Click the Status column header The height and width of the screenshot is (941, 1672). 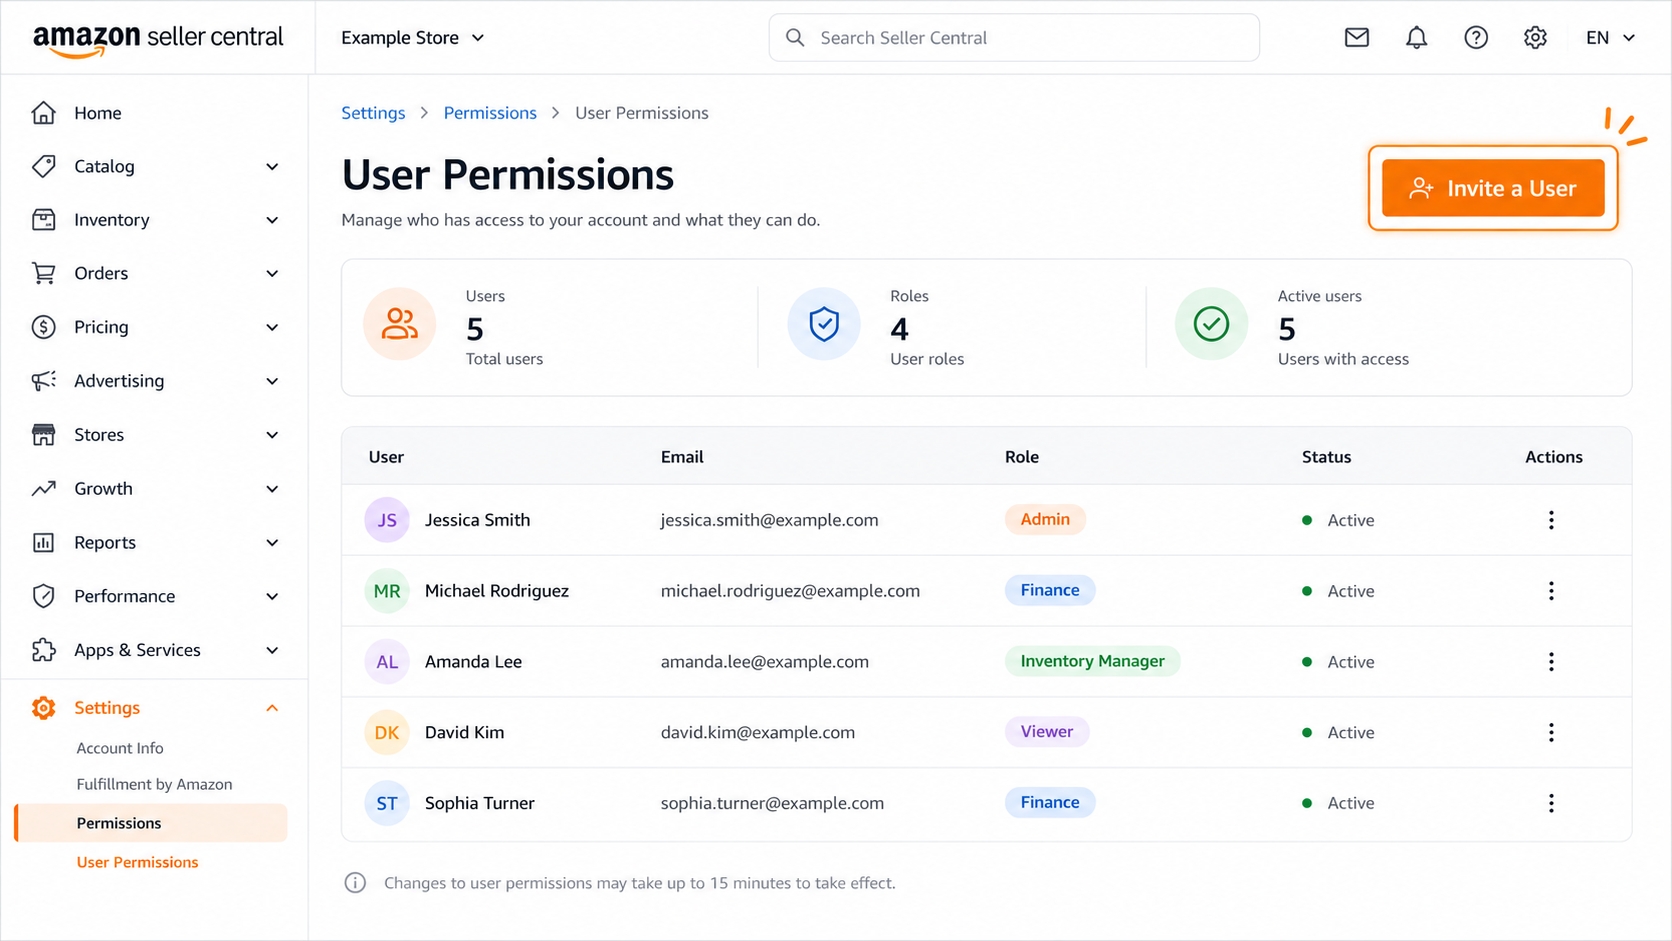point(1326,457)
